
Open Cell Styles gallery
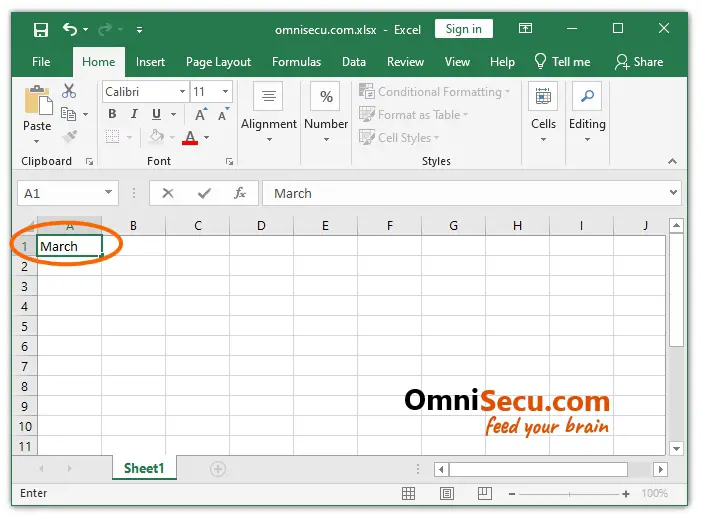pos(399,138)
